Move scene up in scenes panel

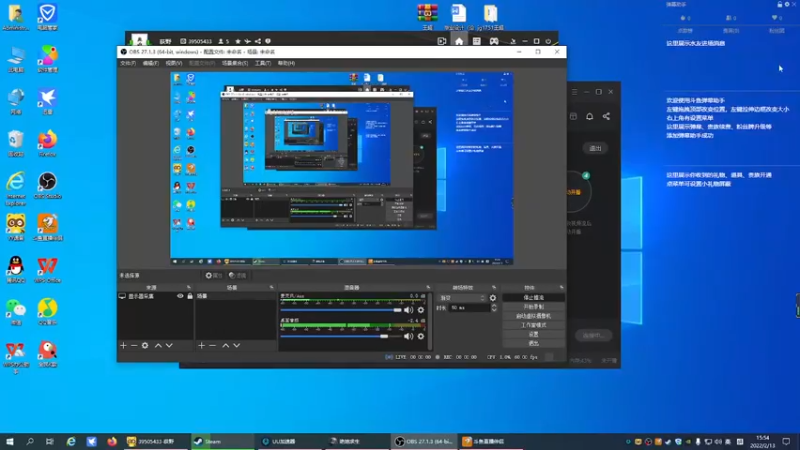(x=226, y=345)
